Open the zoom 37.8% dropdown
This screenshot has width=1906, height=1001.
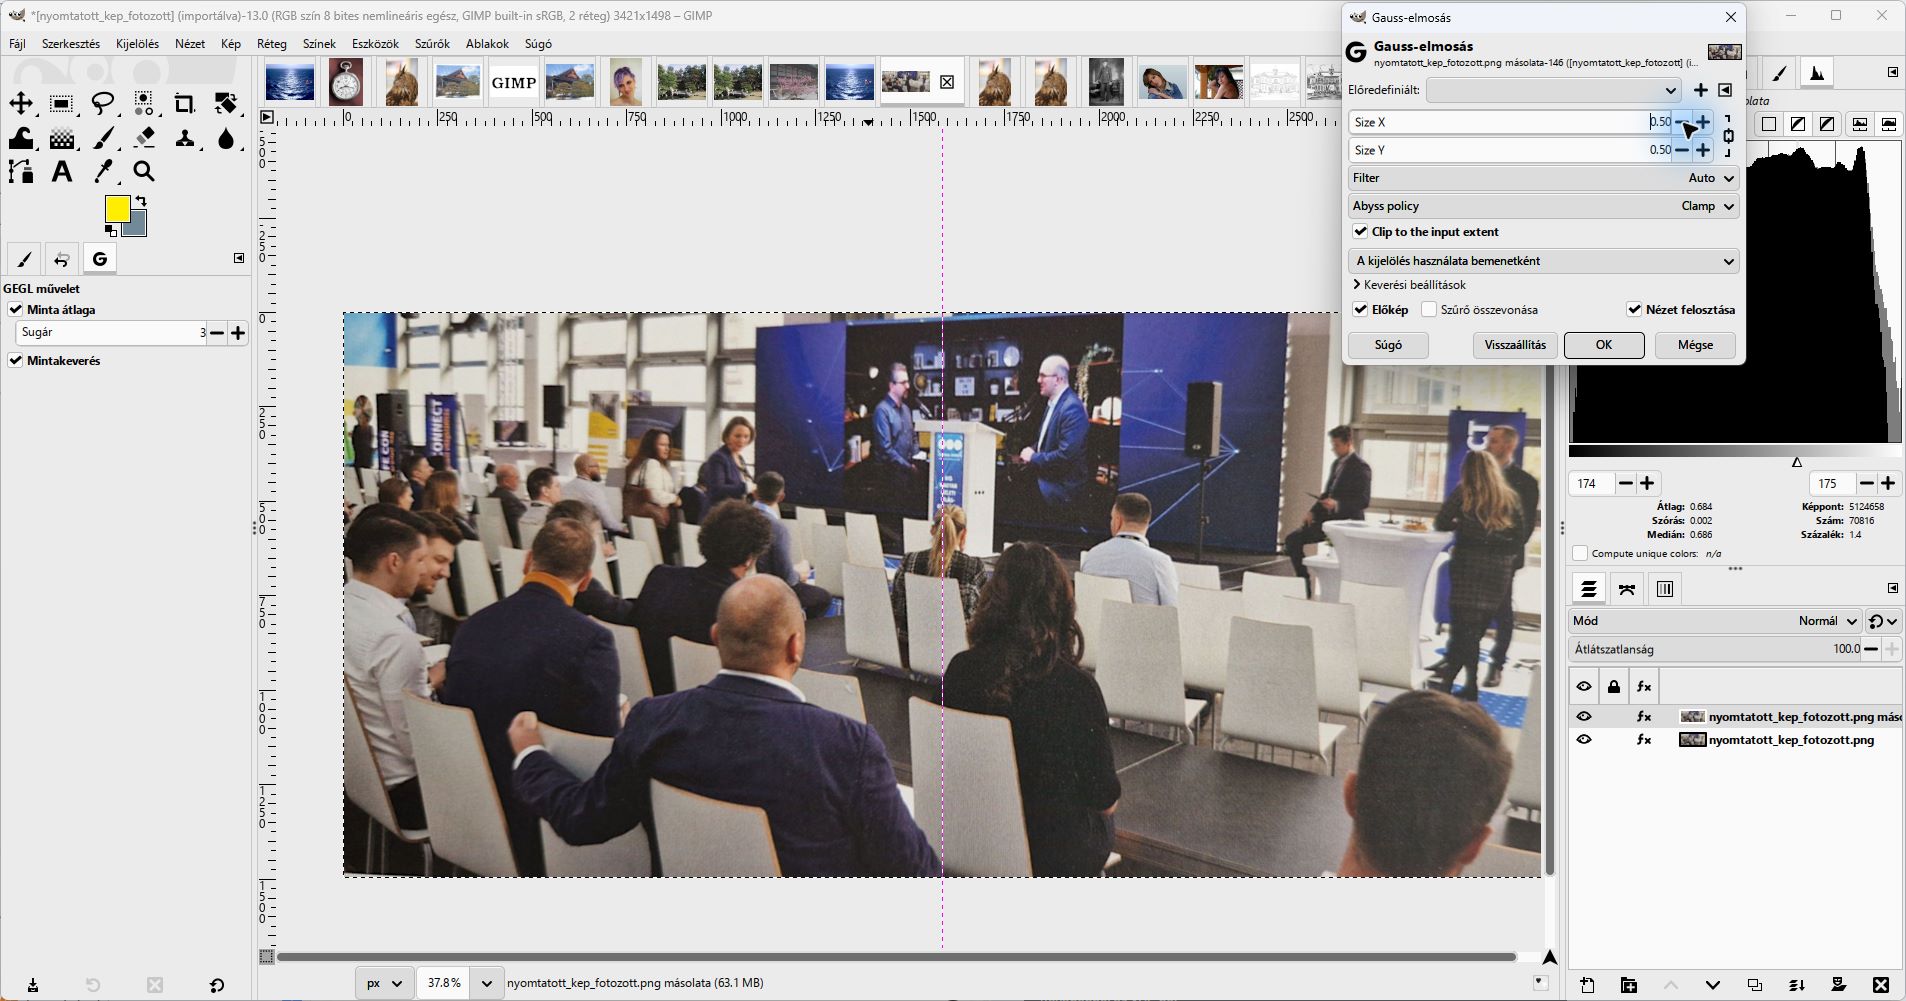(487, 983)
